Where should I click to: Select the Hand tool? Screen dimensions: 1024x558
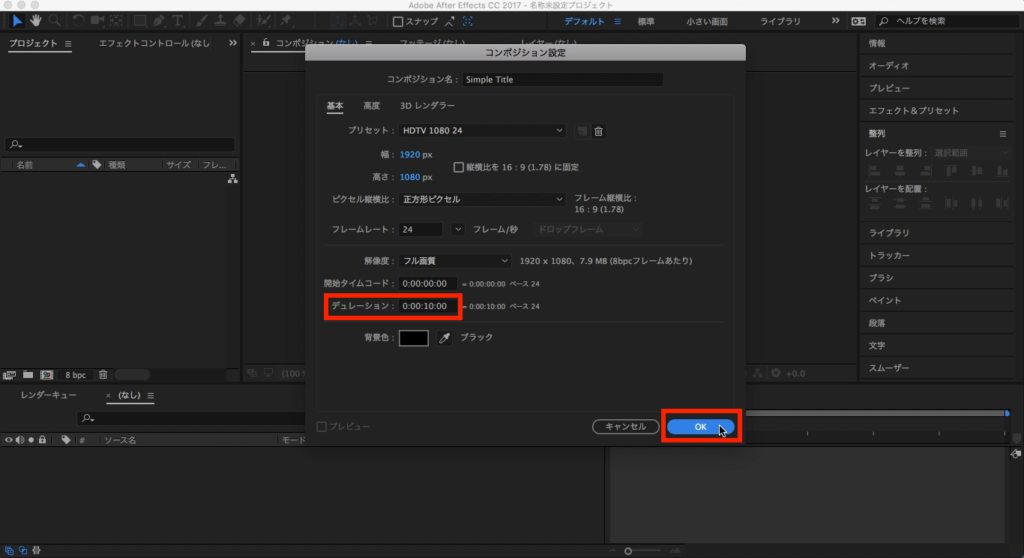(35, 21)
